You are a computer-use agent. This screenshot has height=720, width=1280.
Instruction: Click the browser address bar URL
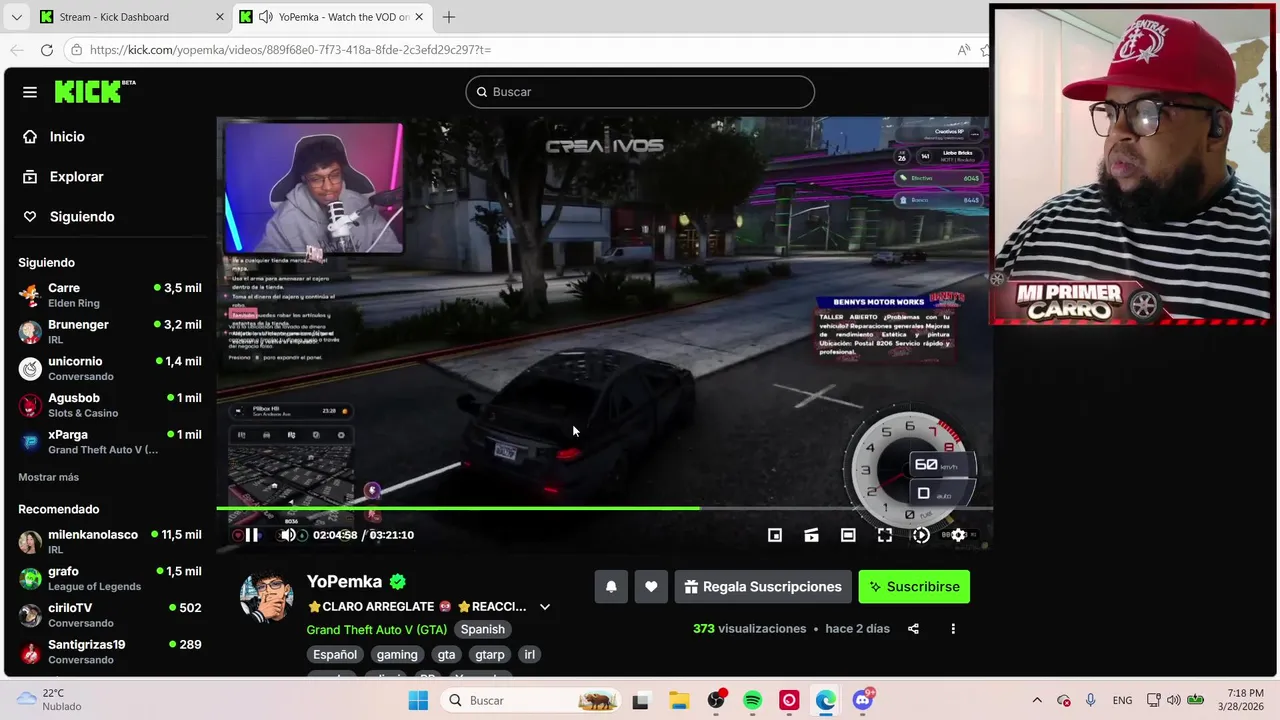tap(290, 49)
